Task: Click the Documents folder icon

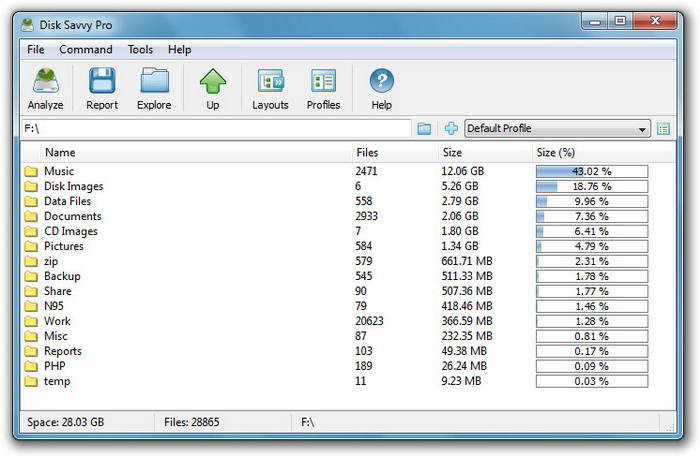Action: pyautogui.click(x=31, y=216)
